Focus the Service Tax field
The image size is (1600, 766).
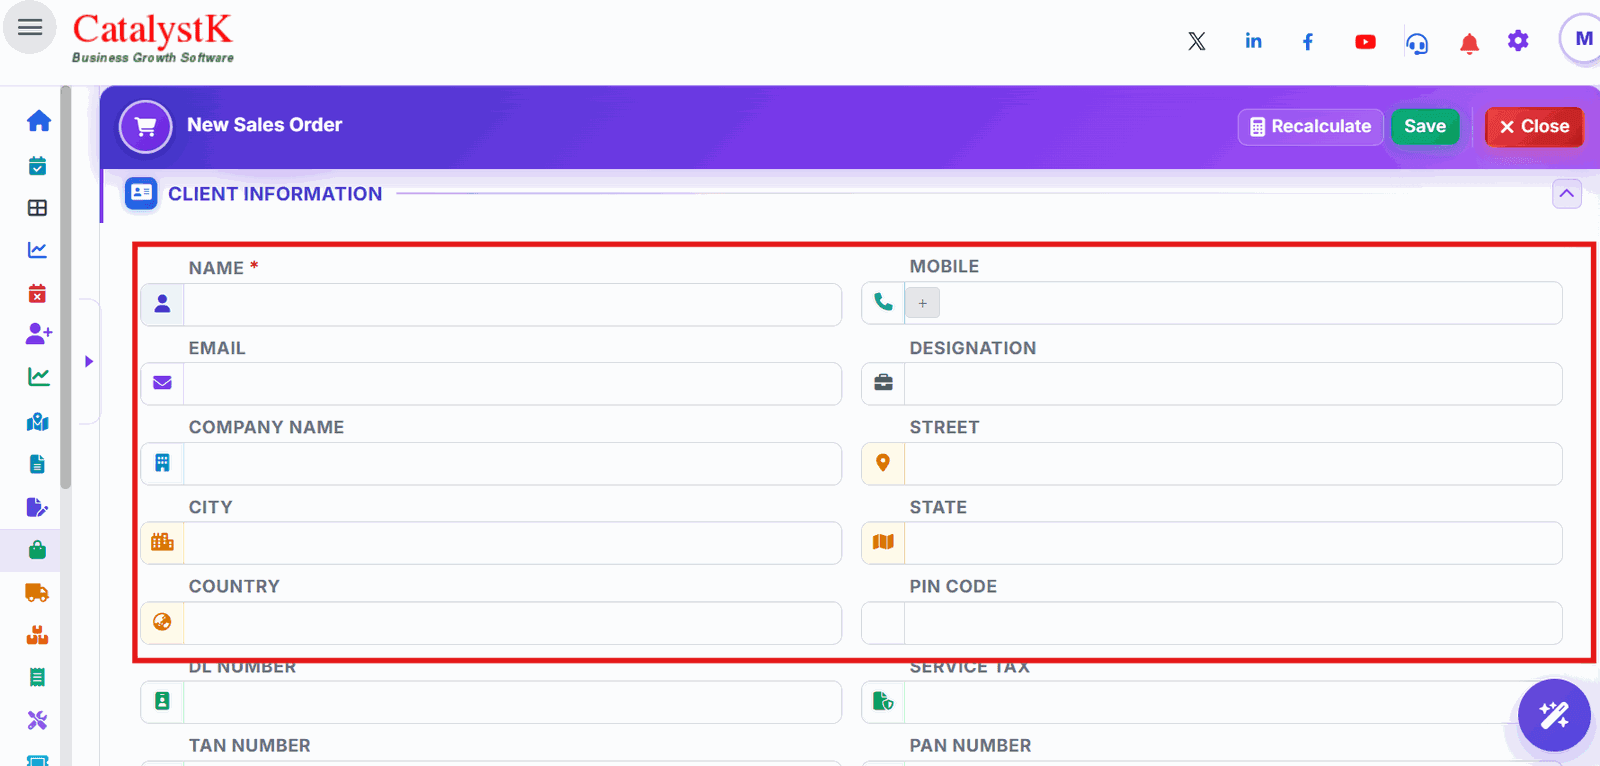click(1233, 702)
